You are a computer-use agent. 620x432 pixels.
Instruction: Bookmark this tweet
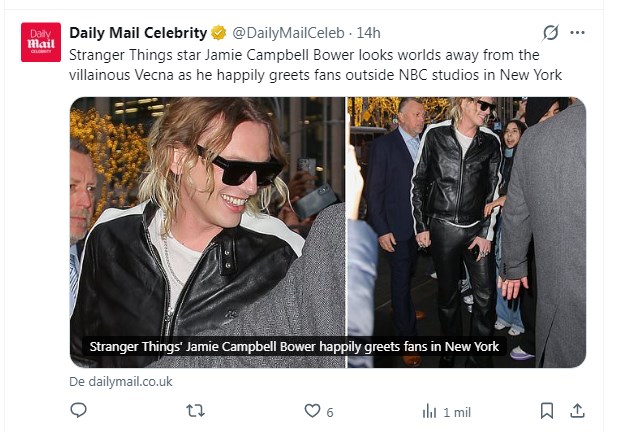pyautogui.click(x=547, y=411)
